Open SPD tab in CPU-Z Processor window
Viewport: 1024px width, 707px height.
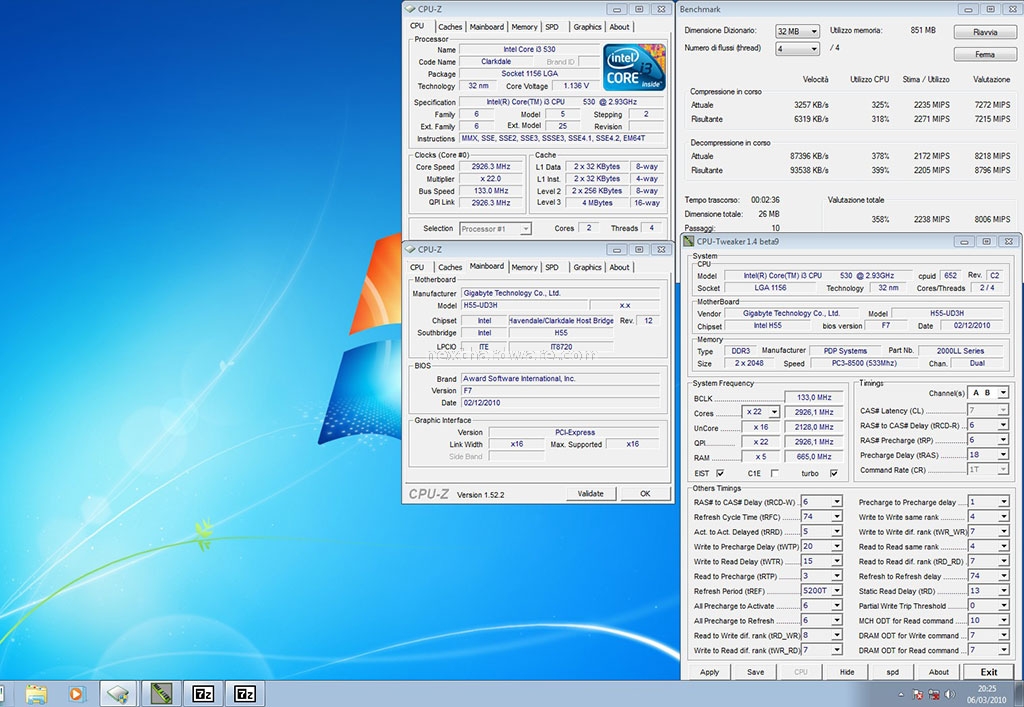click(x=552, y=27)
